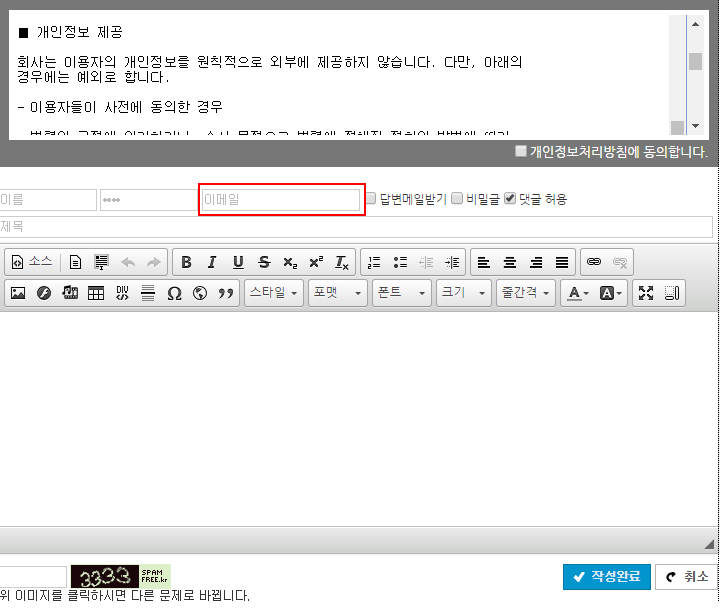Apply italic formatting
The width and height of the screenshot is (720, 610).
click(x=212, y=262)
